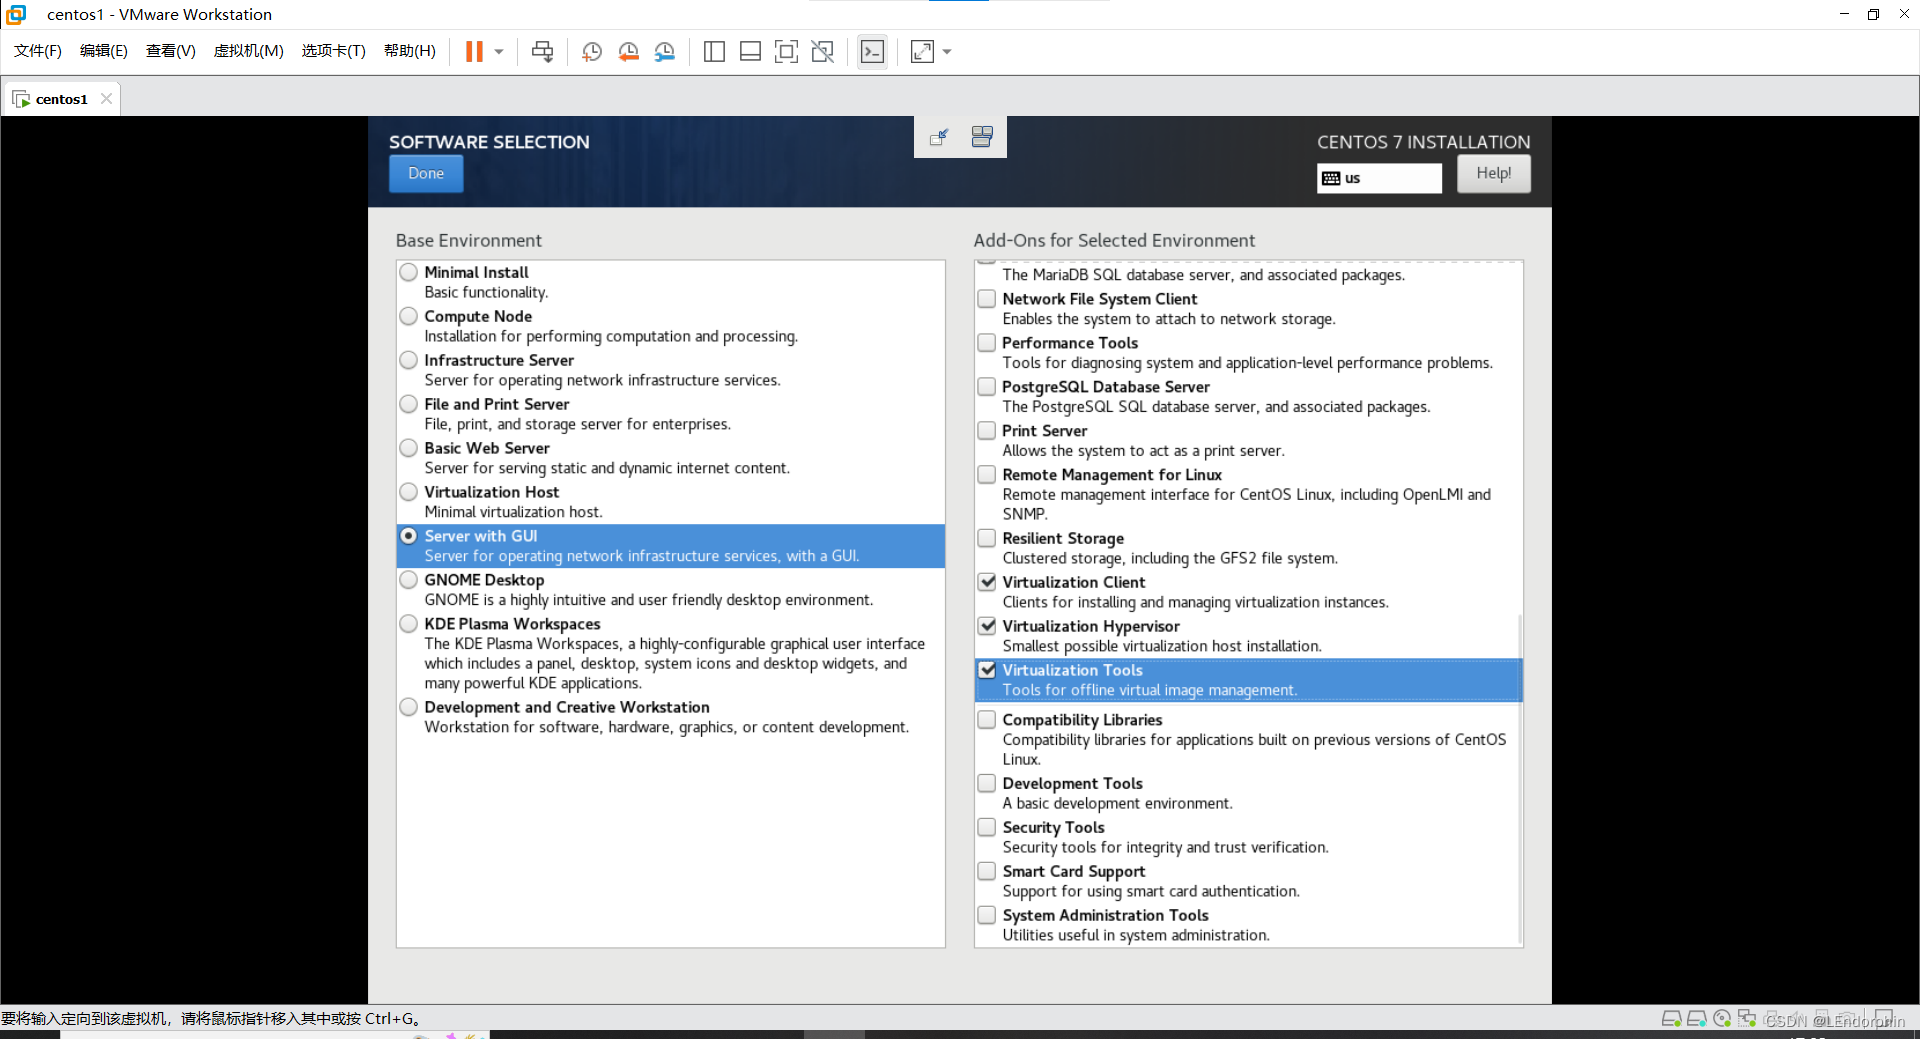Check the Print Server checkbox

(x=987, y=430)
